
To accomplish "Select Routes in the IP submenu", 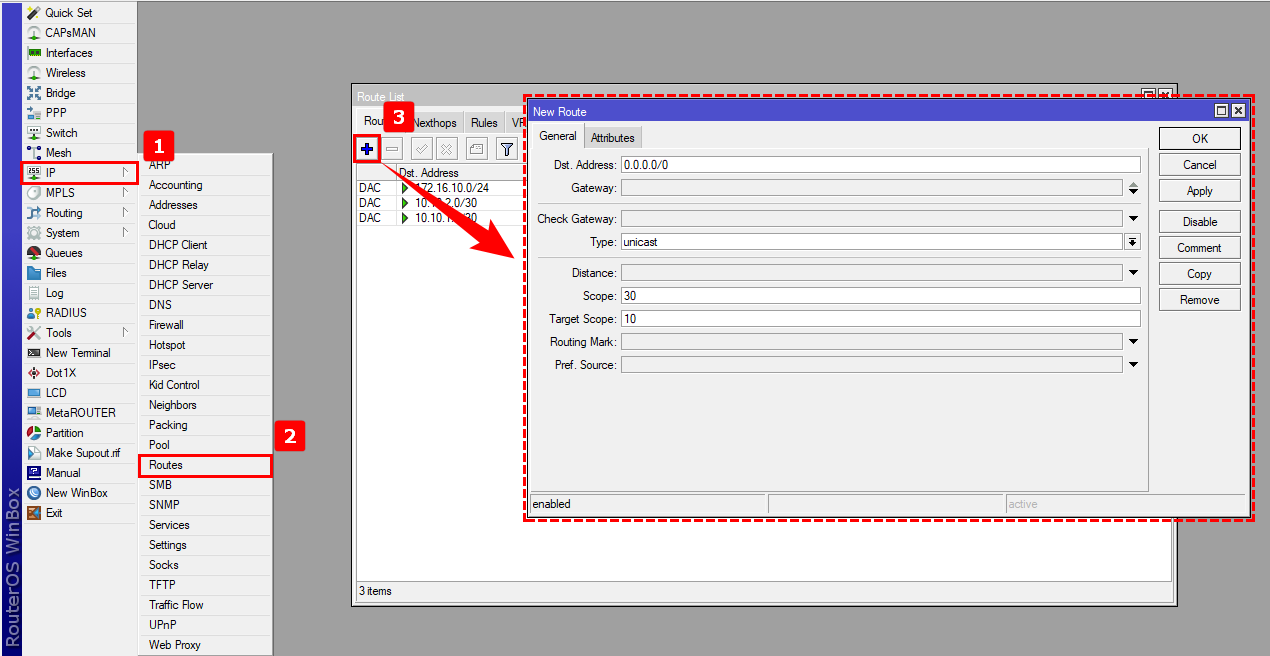I will coord(166,465).
